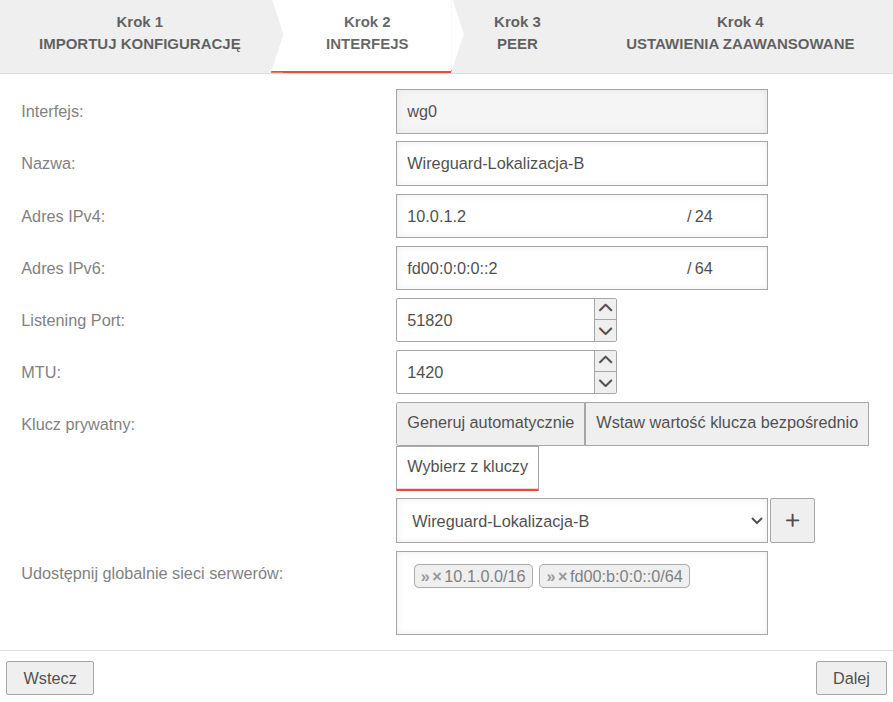The width and height of the screenshot is (893, 702).
Task: Increase Listening Port with up arrow
Action: [x=605, y=309]
